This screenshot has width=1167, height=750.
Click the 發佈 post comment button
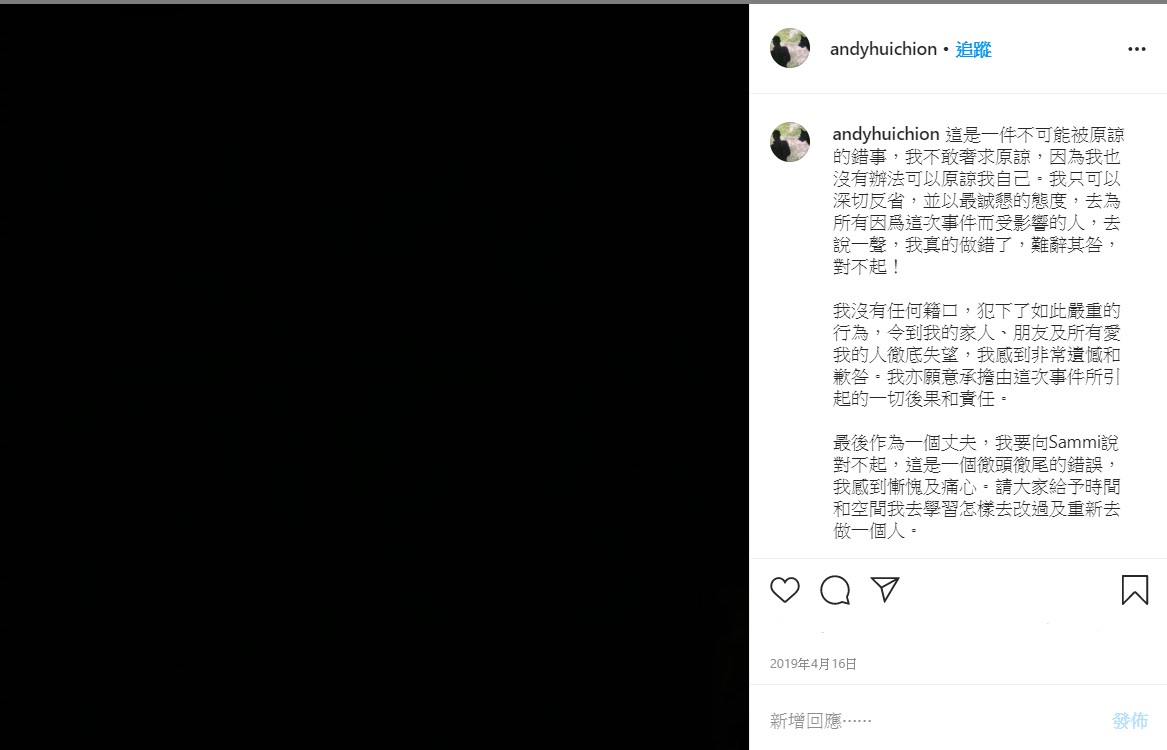tap(1130, 720)
